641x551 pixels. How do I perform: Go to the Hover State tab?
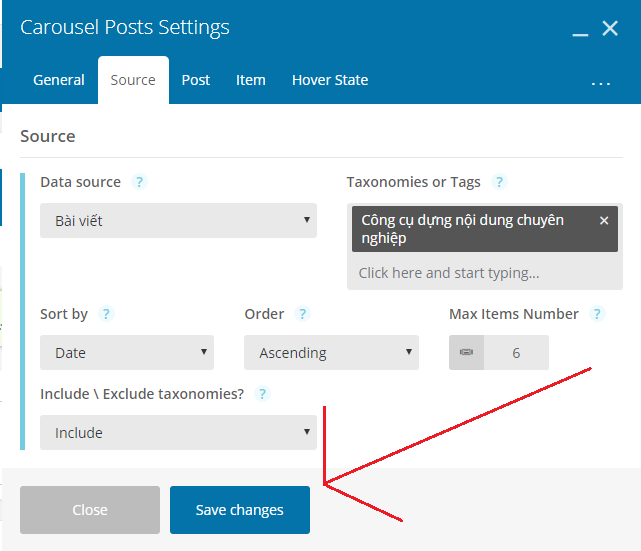coord(330,80)
